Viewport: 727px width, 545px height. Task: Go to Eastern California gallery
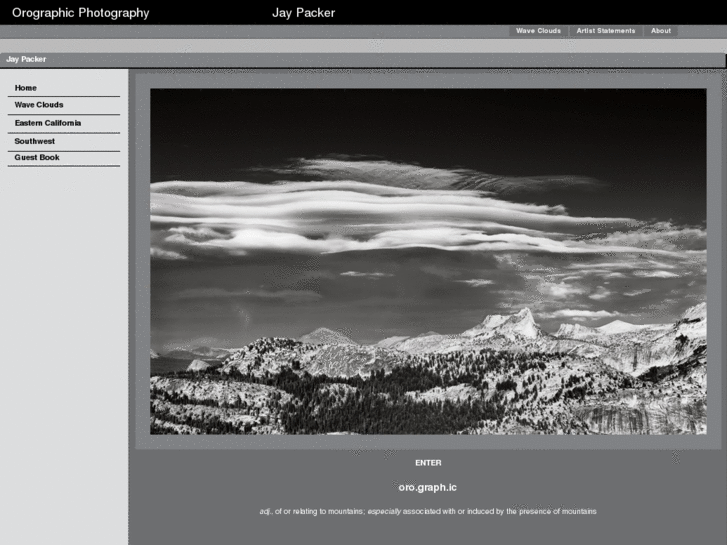pyautogui.click(x=48, y=123)
